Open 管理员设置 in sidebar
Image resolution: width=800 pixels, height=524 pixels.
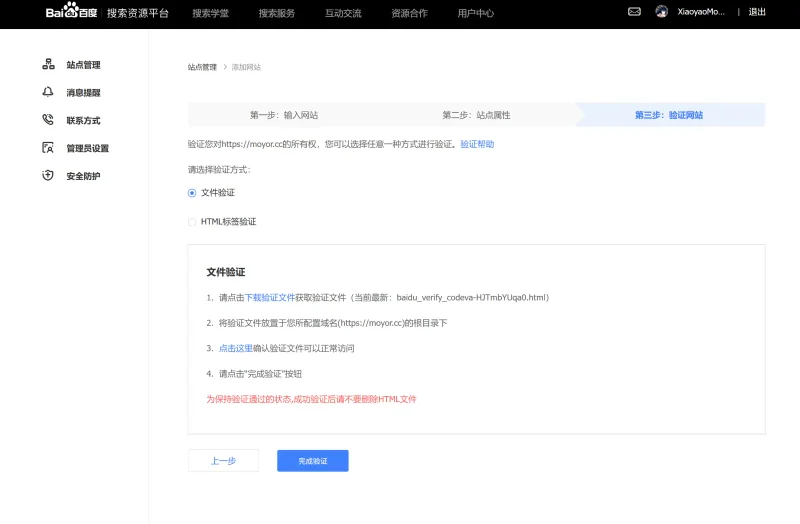88,148
